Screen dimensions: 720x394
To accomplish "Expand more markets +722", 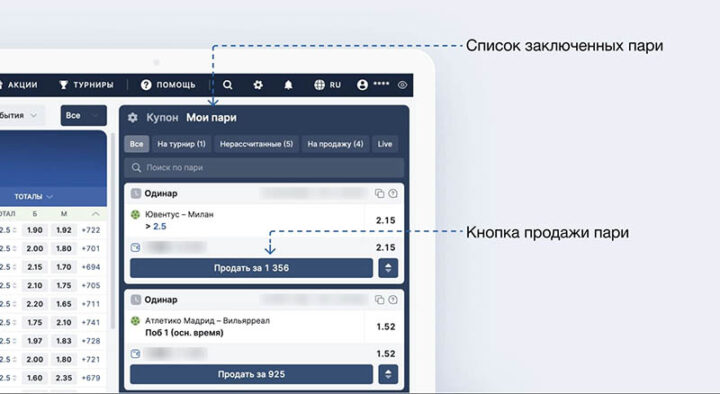I will click(90, 230).
